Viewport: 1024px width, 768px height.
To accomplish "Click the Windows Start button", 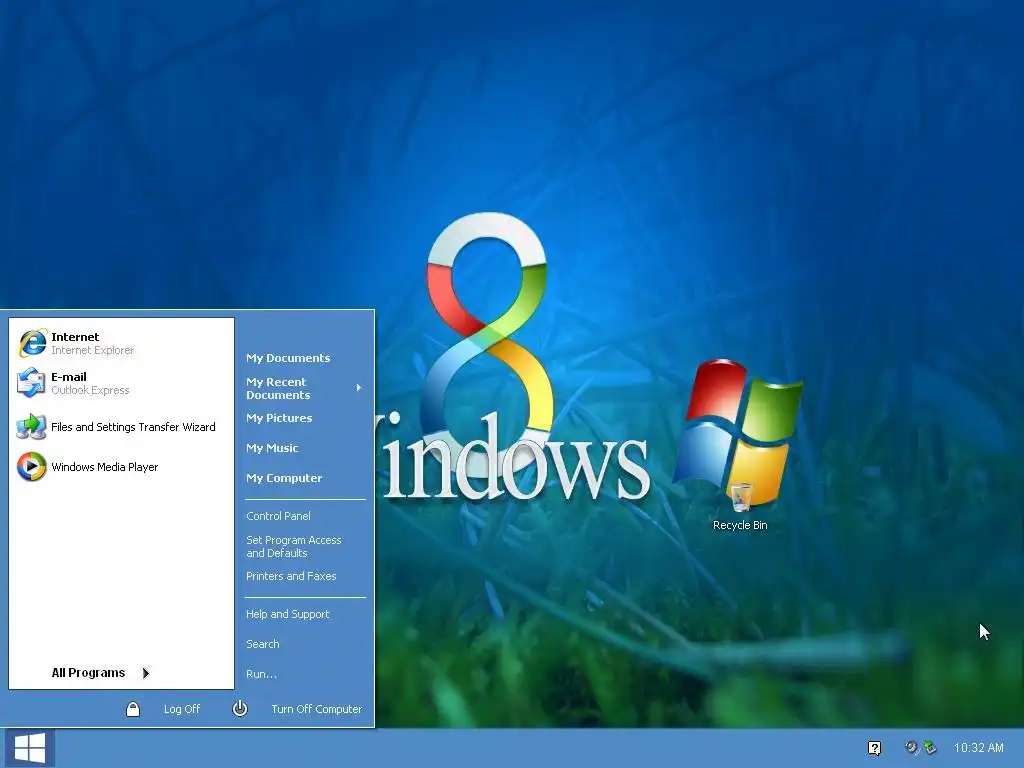I will 30,748.
